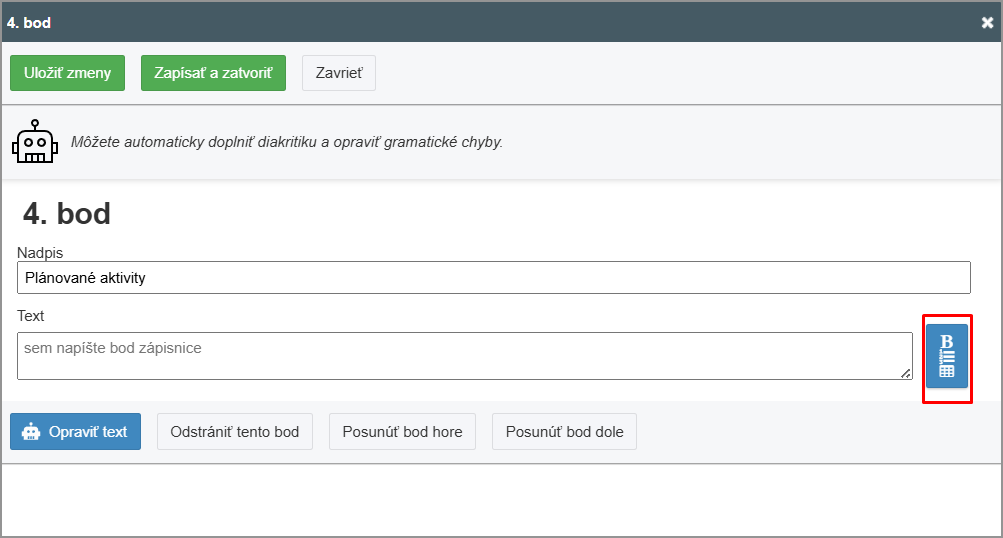1003x538 pixels.
Task: Click the Uložiť zmeny button
Action: [x=67, y=73]
